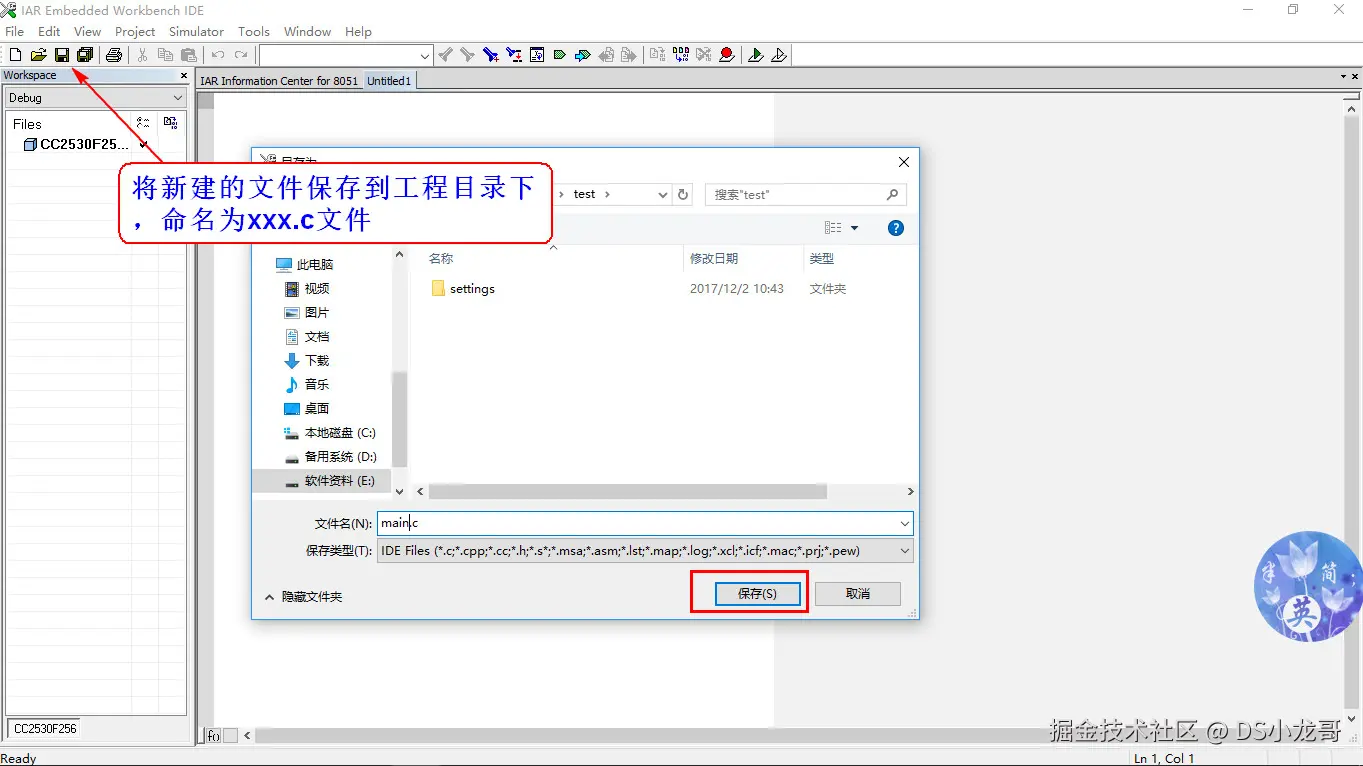The height and width of the screenshot is (766, 1363).
Task: Click the 保存(S) button to save main.c
Action: [x=757, y=593]
